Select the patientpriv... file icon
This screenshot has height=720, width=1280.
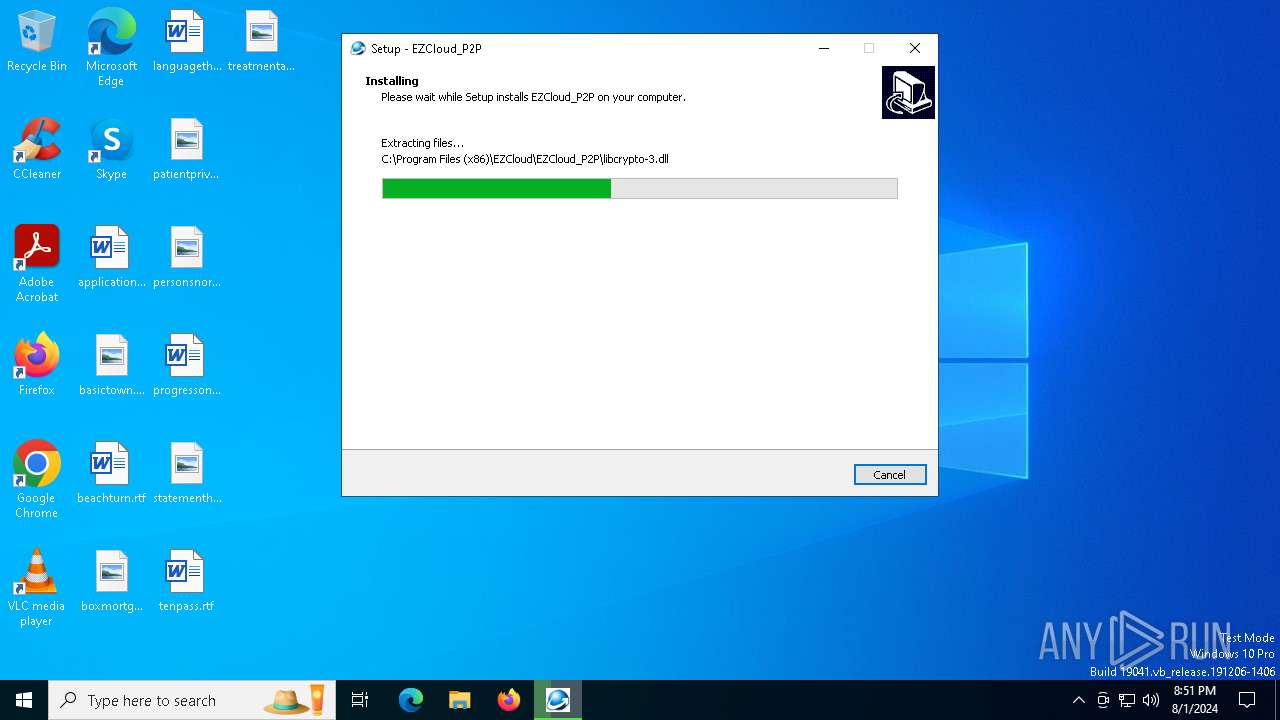pos(187,150)
